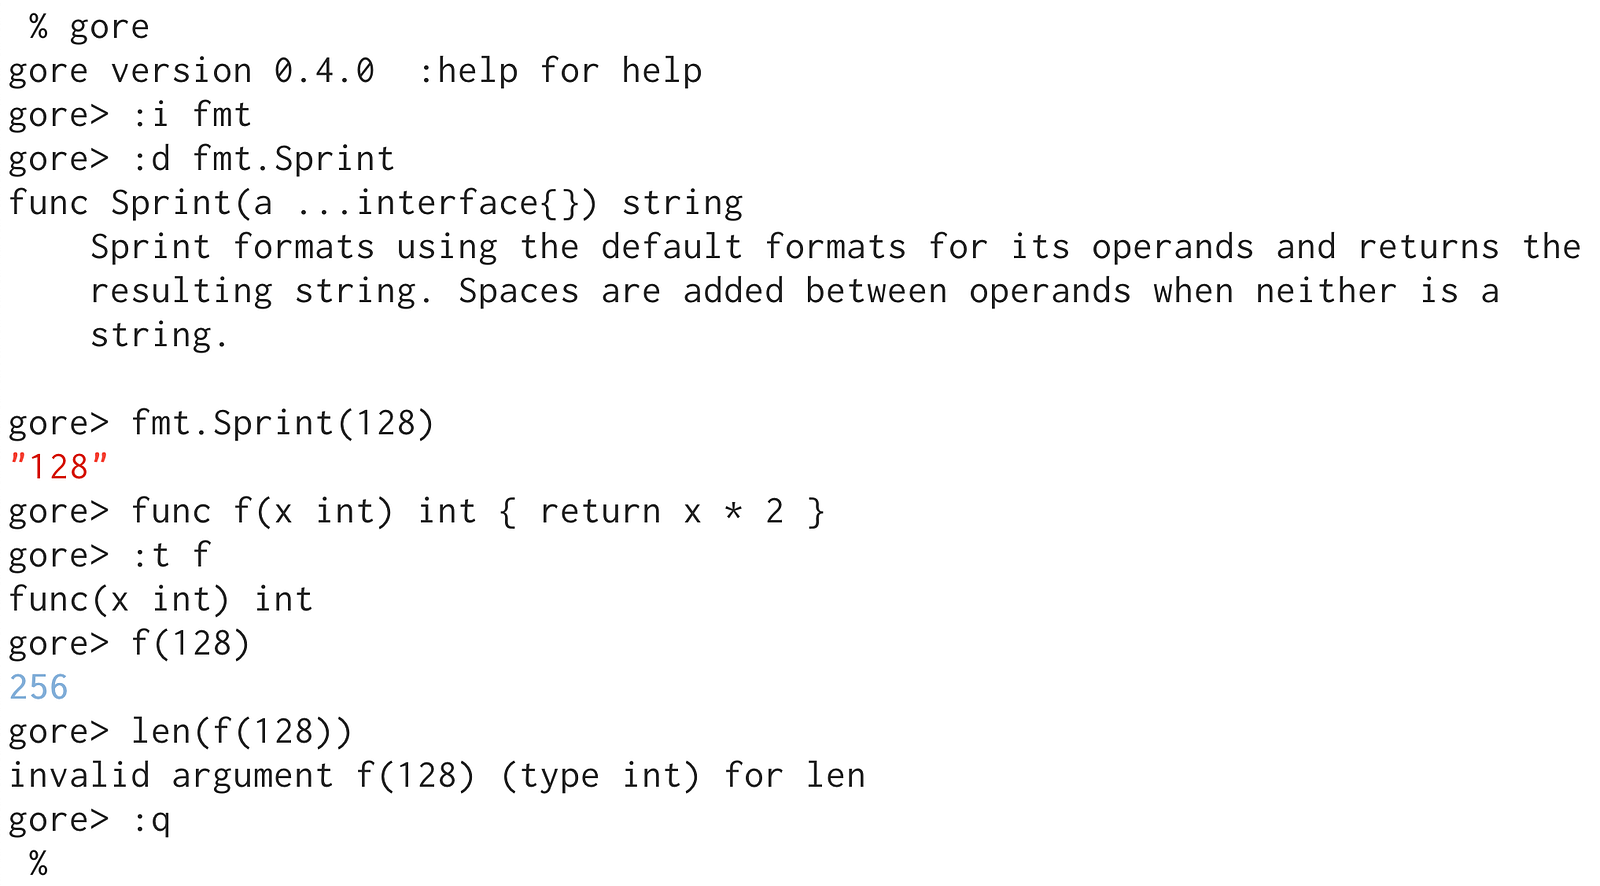Click the 'fmt.Sprint(128)' expression

(283, 423)
